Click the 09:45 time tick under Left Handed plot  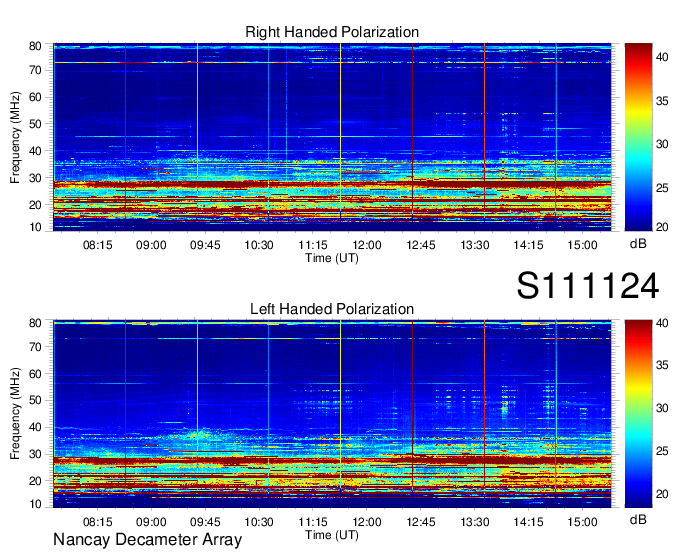(x=205, y=522)
